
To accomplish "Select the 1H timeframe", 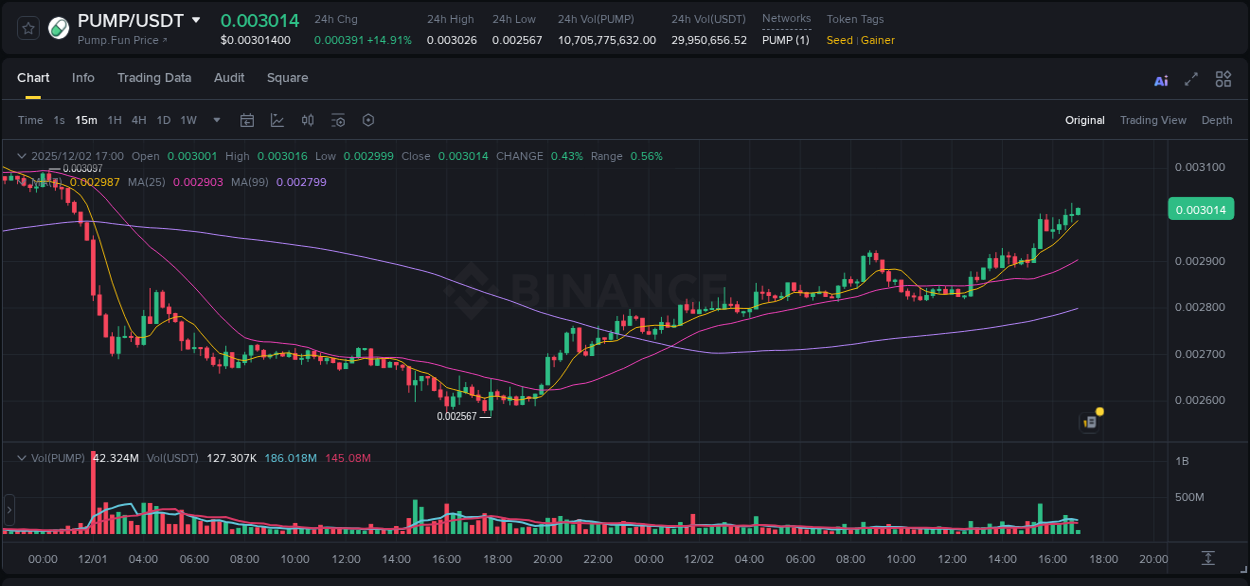I will pos(114,120).
